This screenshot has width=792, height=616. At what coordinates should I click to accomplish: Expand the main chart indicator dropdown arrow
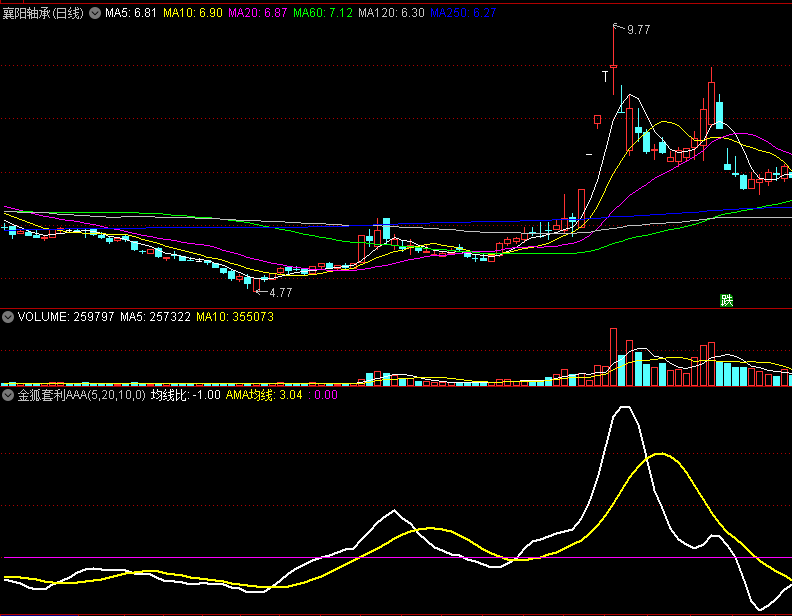pos(95,13)
